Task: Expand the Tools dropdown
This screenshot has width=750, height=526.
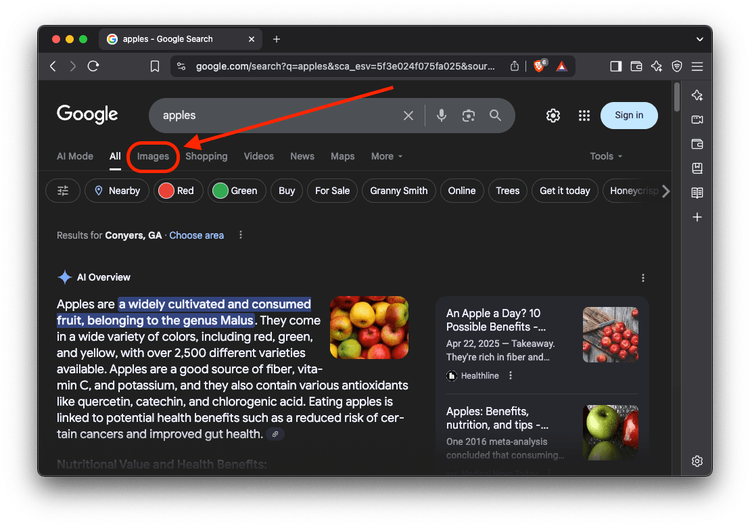Action: click(606, 156)
